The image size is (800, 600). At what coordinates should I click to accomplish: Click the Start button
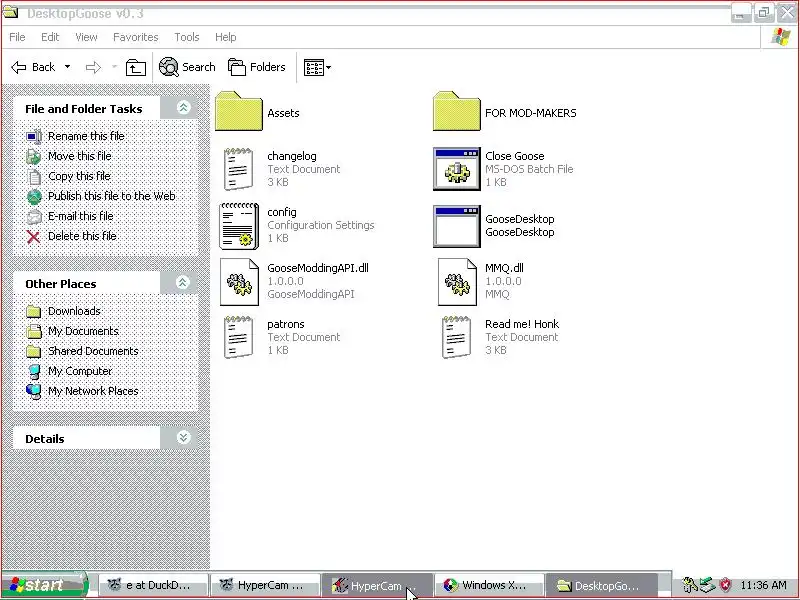[45, 585]
